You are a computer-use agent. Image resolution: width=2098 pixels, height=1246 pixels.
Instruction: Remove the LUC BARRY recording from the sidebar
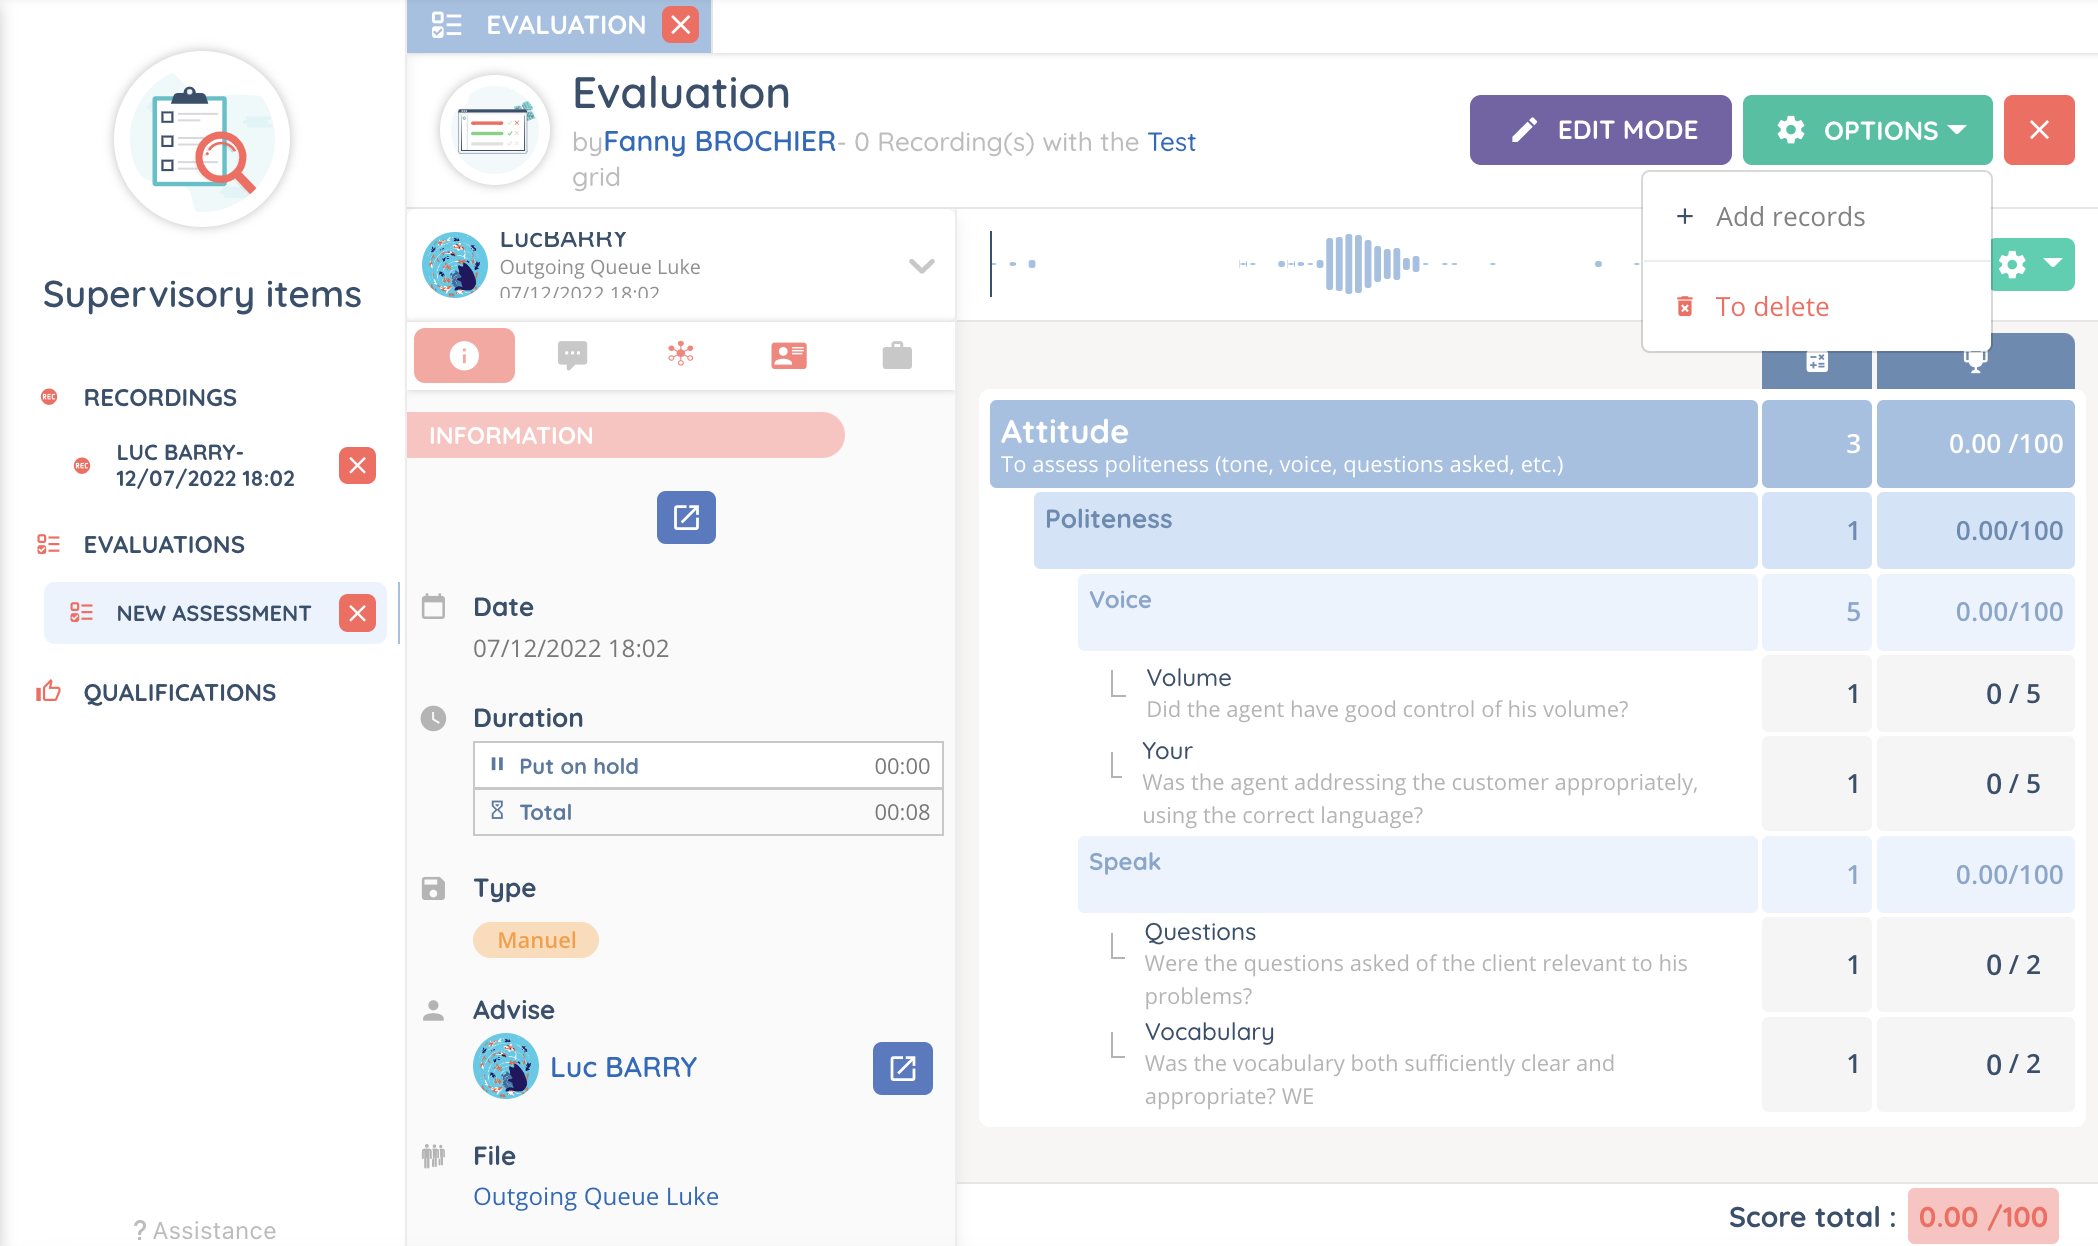point(357,465)
